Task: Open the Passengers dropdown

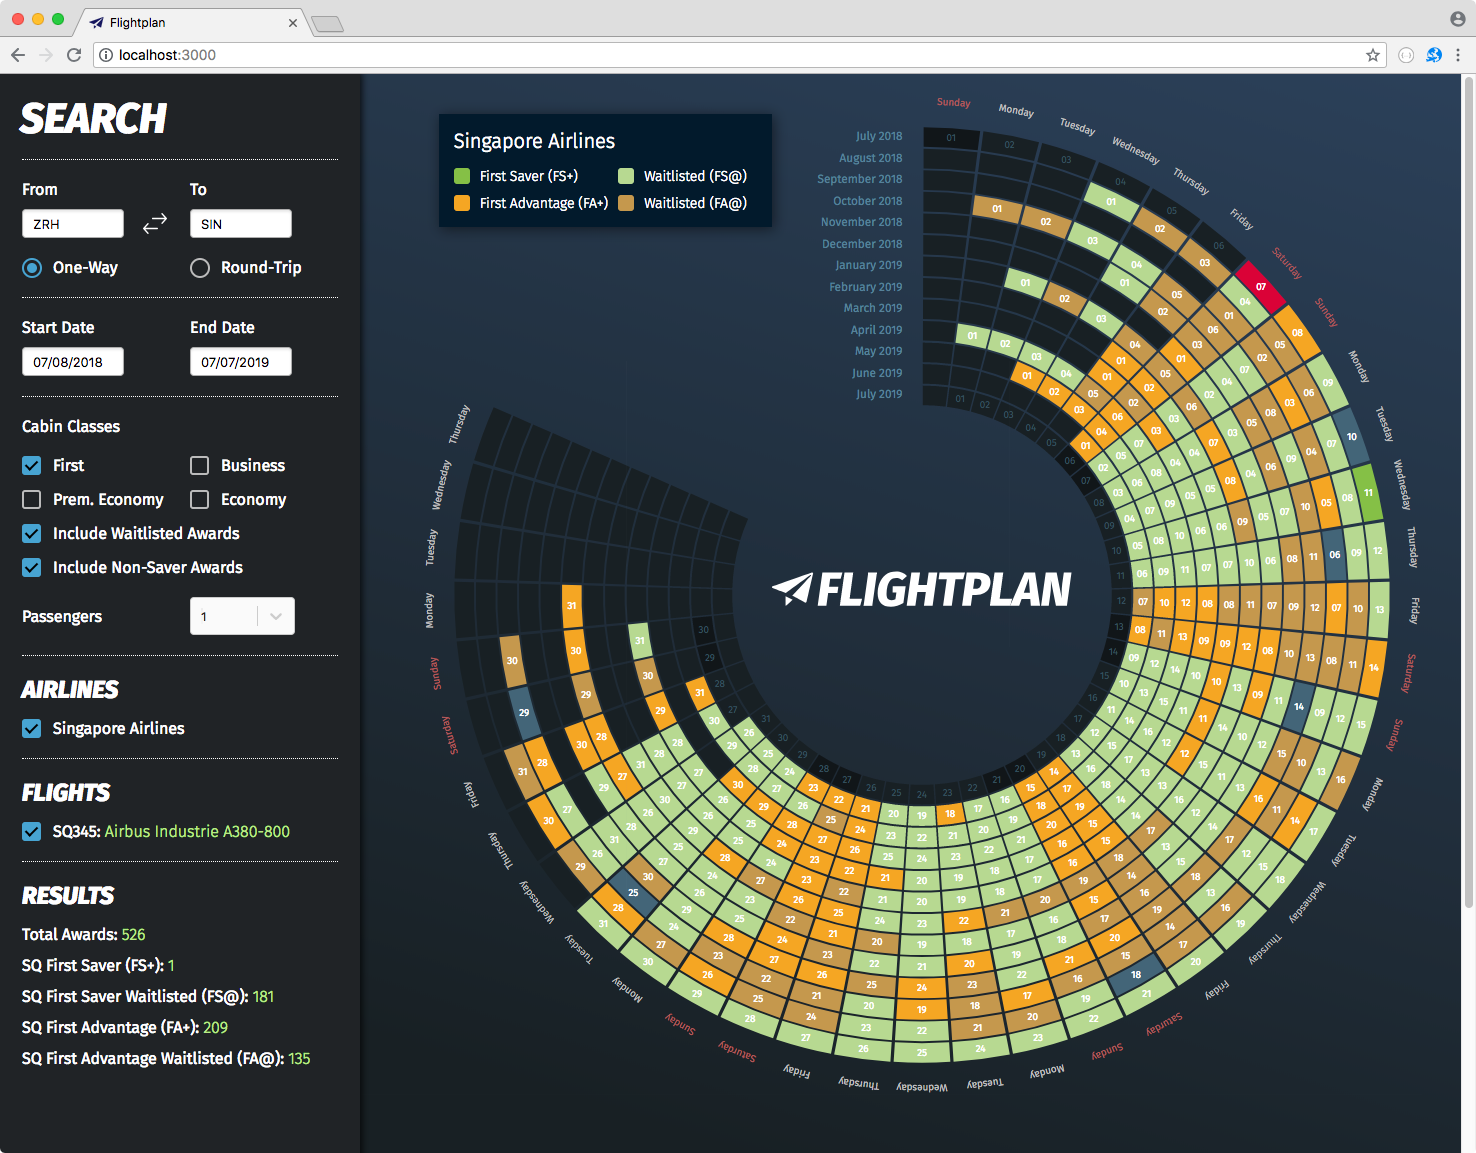Action: pos(242,617)
